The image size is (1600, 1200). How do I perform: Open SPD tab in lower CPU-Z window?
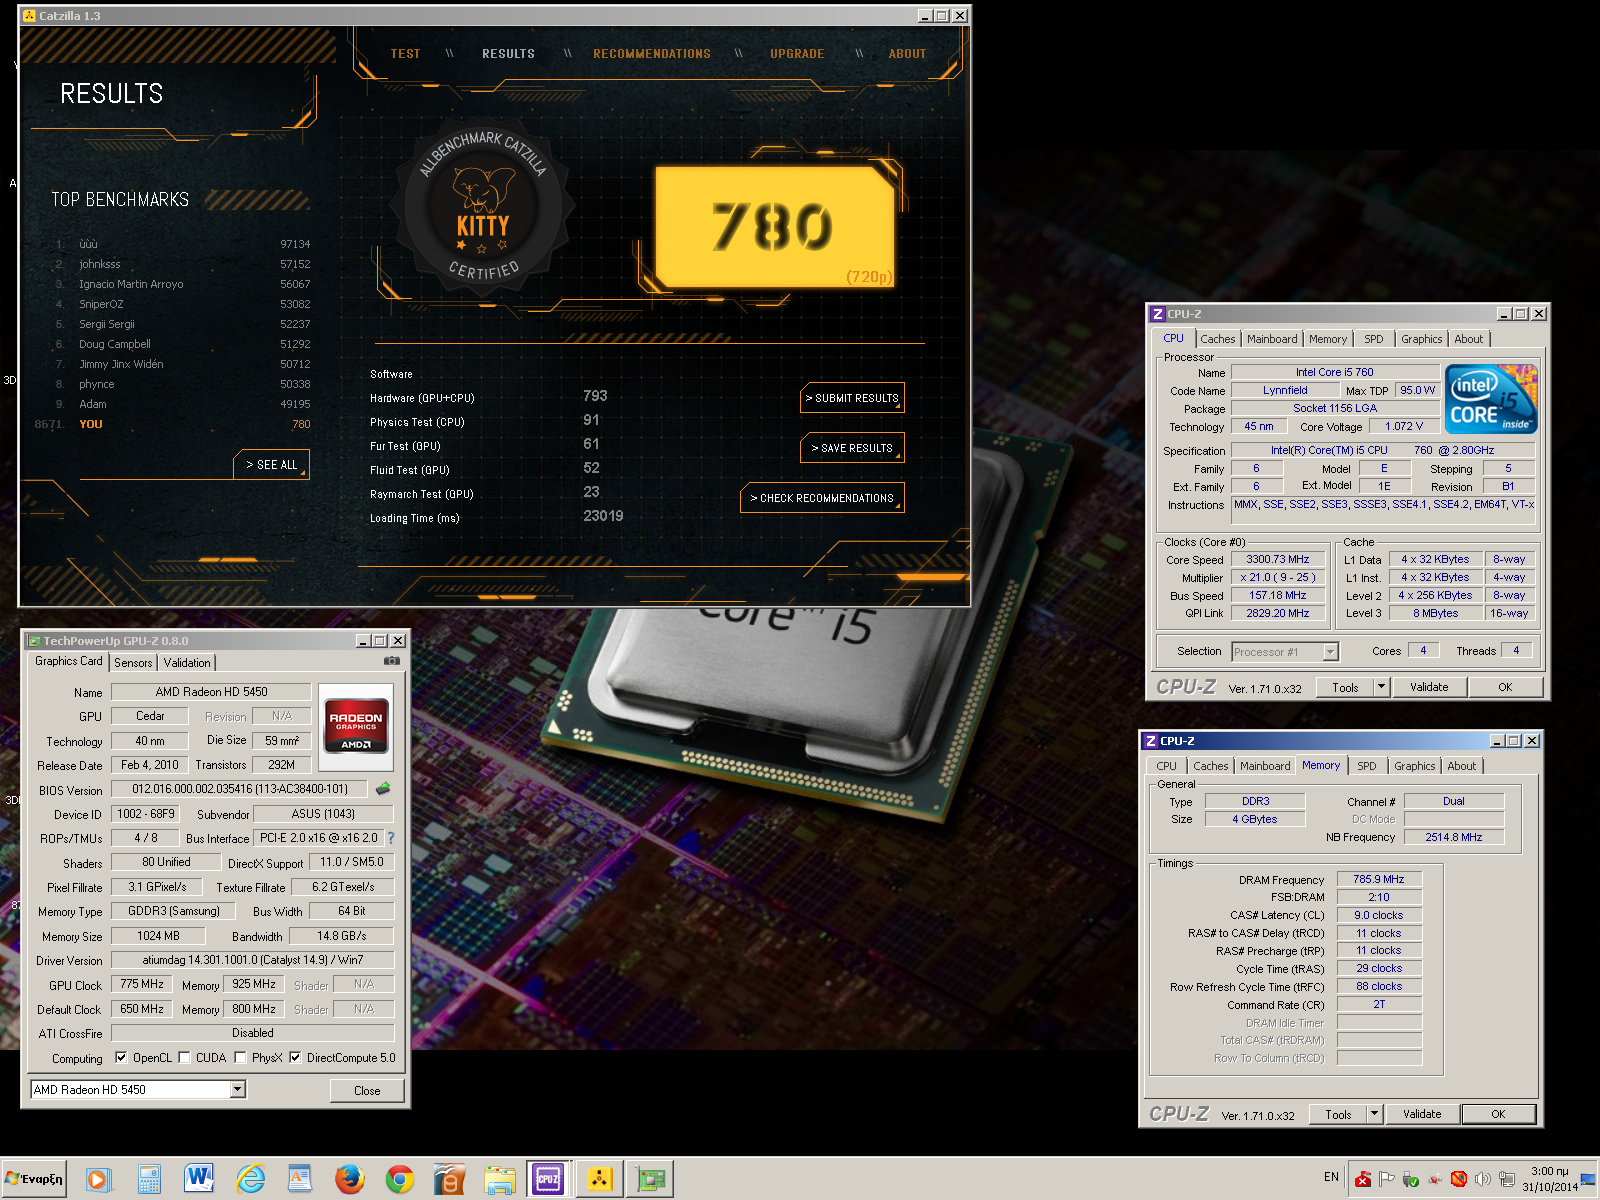[x=1367, y=766]
